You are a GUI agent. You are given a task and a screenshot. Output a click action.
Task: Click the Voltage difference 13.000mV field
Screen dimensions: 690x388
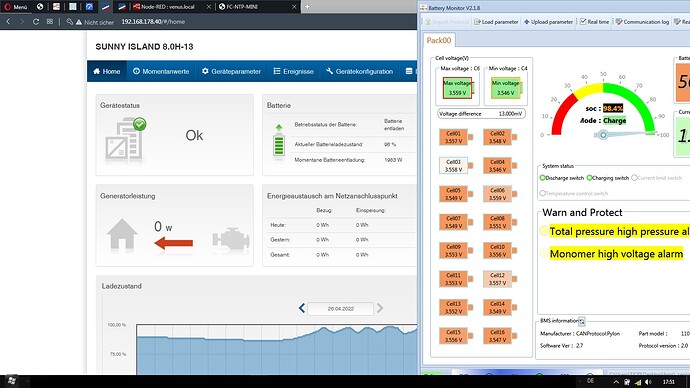tap(481, 113)
